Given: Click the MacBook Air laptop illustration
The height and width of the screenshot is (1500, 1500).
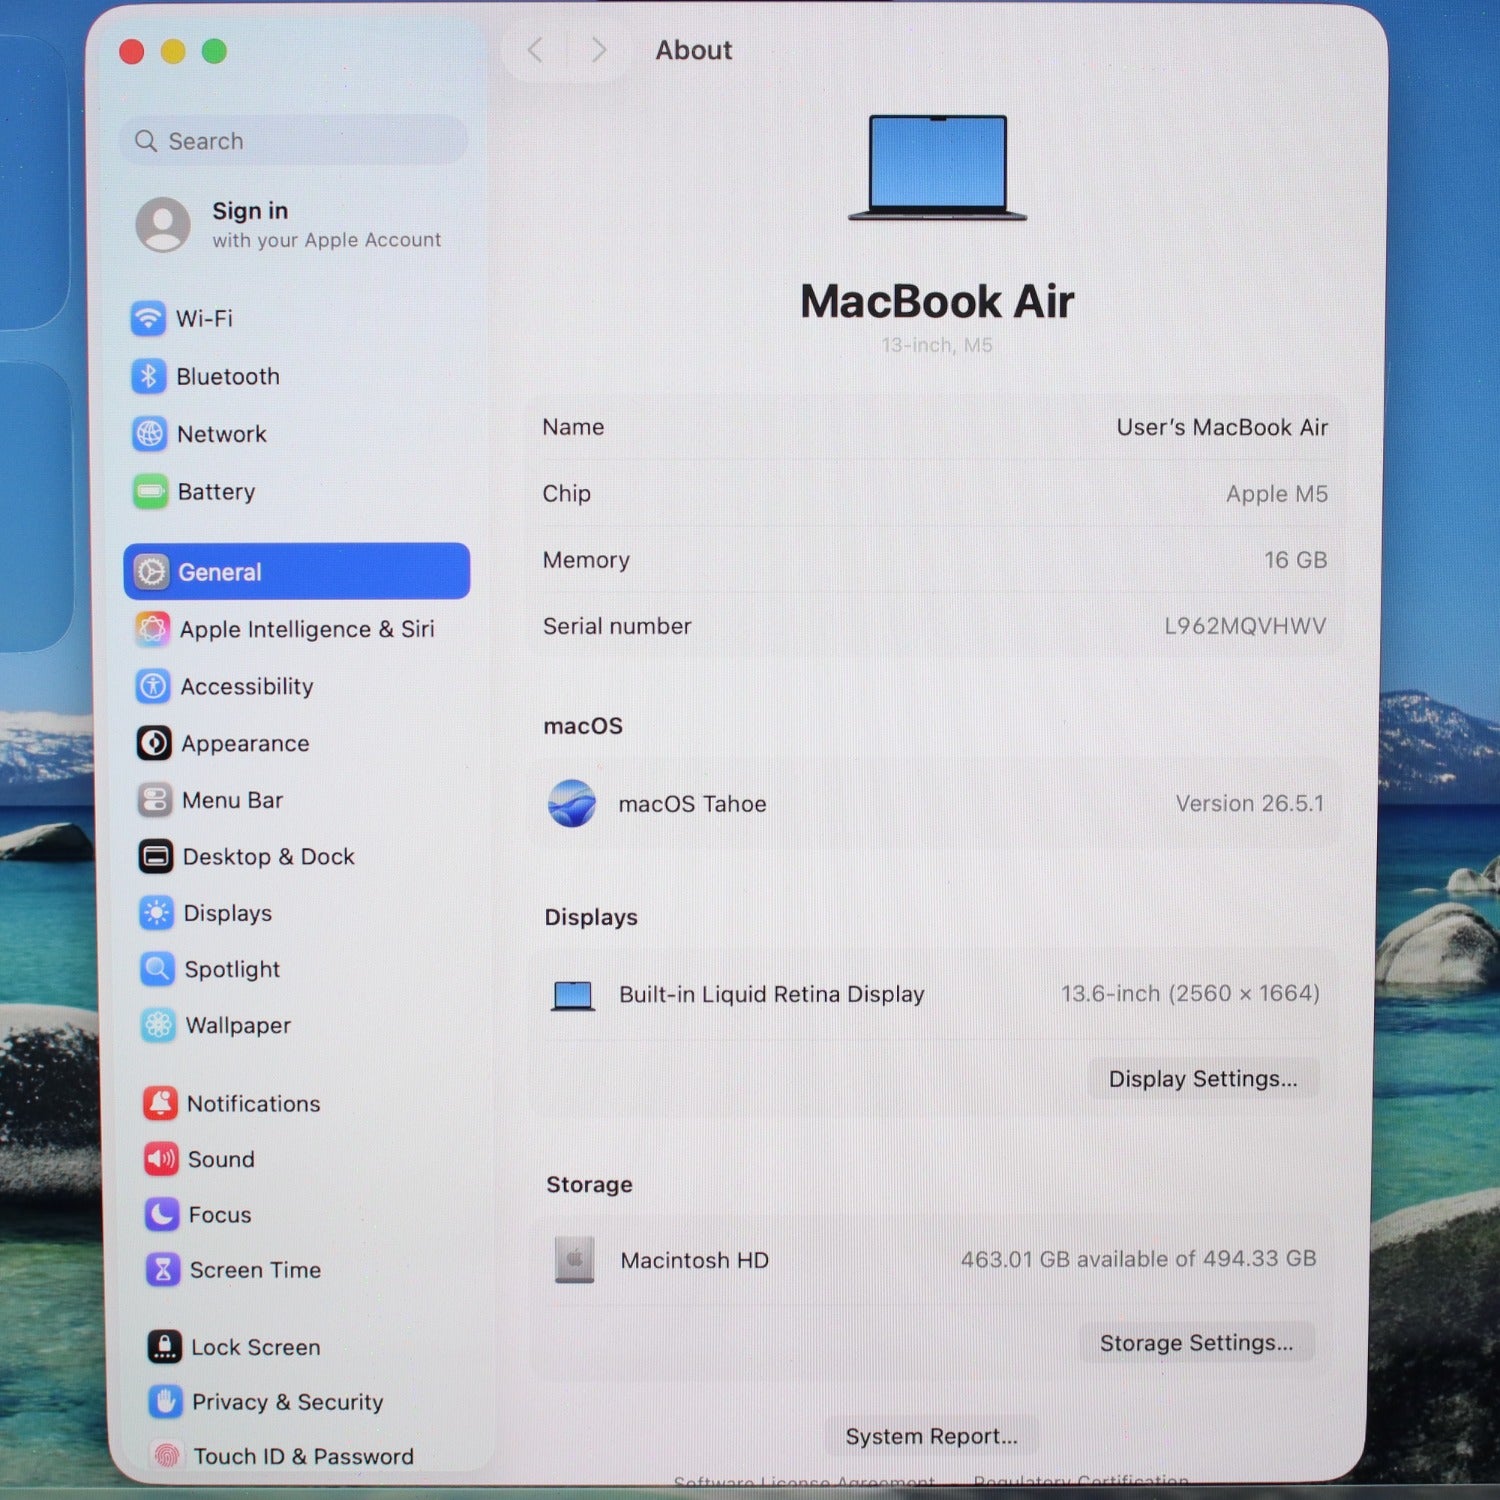Looking at the screenshot, I should pos(938,167).
